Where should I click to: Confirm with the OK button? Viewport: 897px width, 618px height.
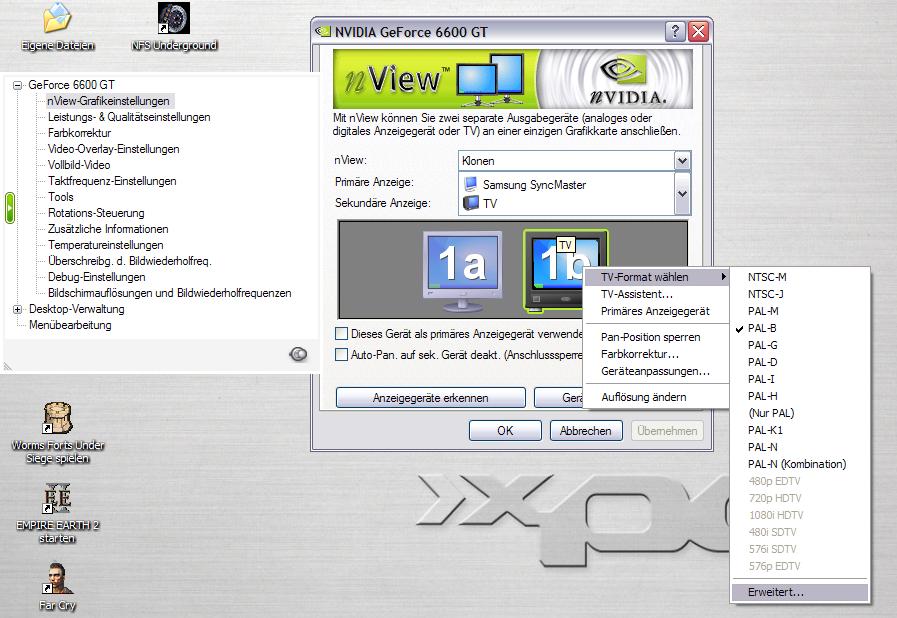(x=505, y=431)
